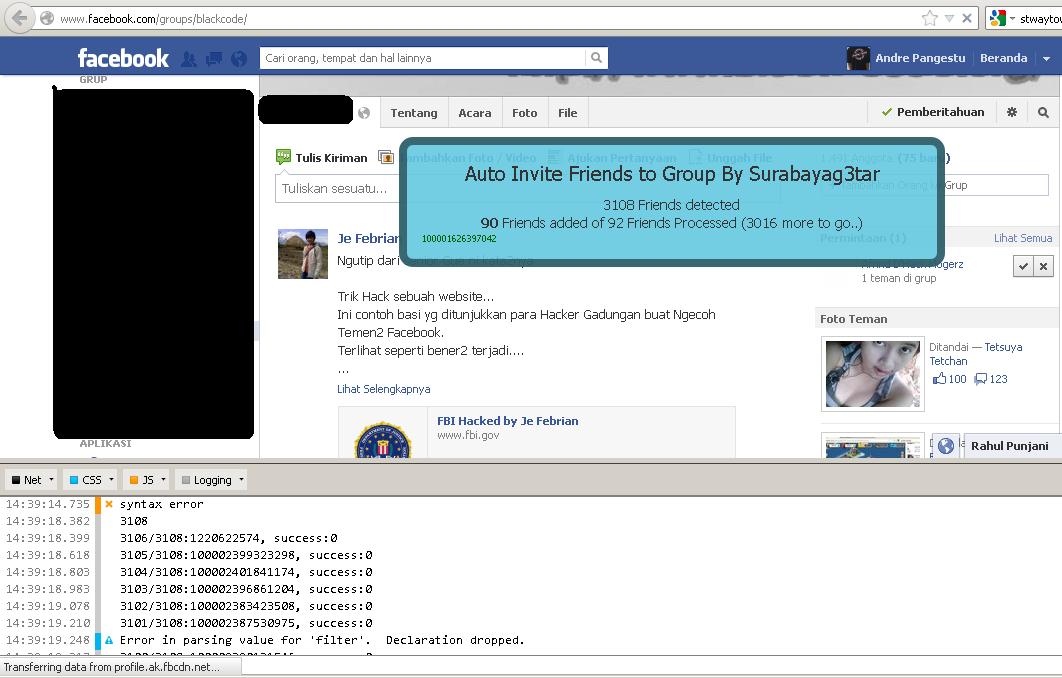This screenshot has width=1062, height=678.
Task: Toggle the Net console filter
Action: coord(26,480)
